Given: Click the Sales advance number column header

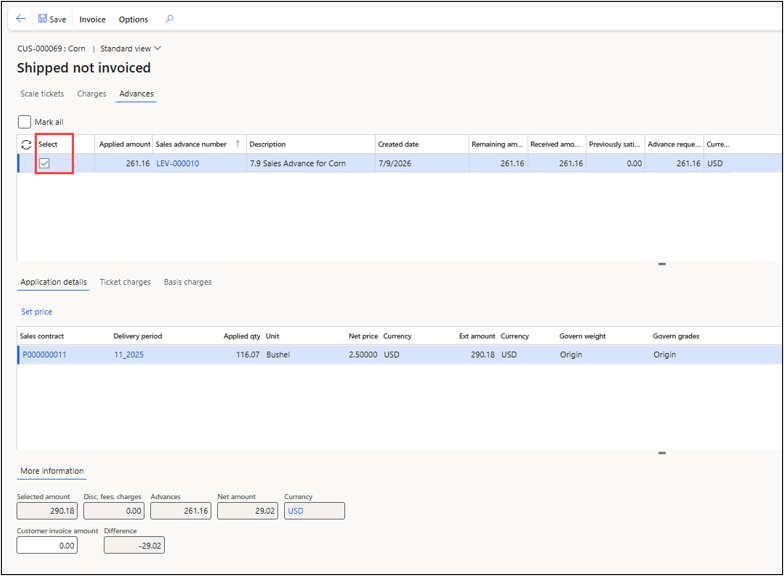Looking at the screenshot, I should click(x=191, y=144).
